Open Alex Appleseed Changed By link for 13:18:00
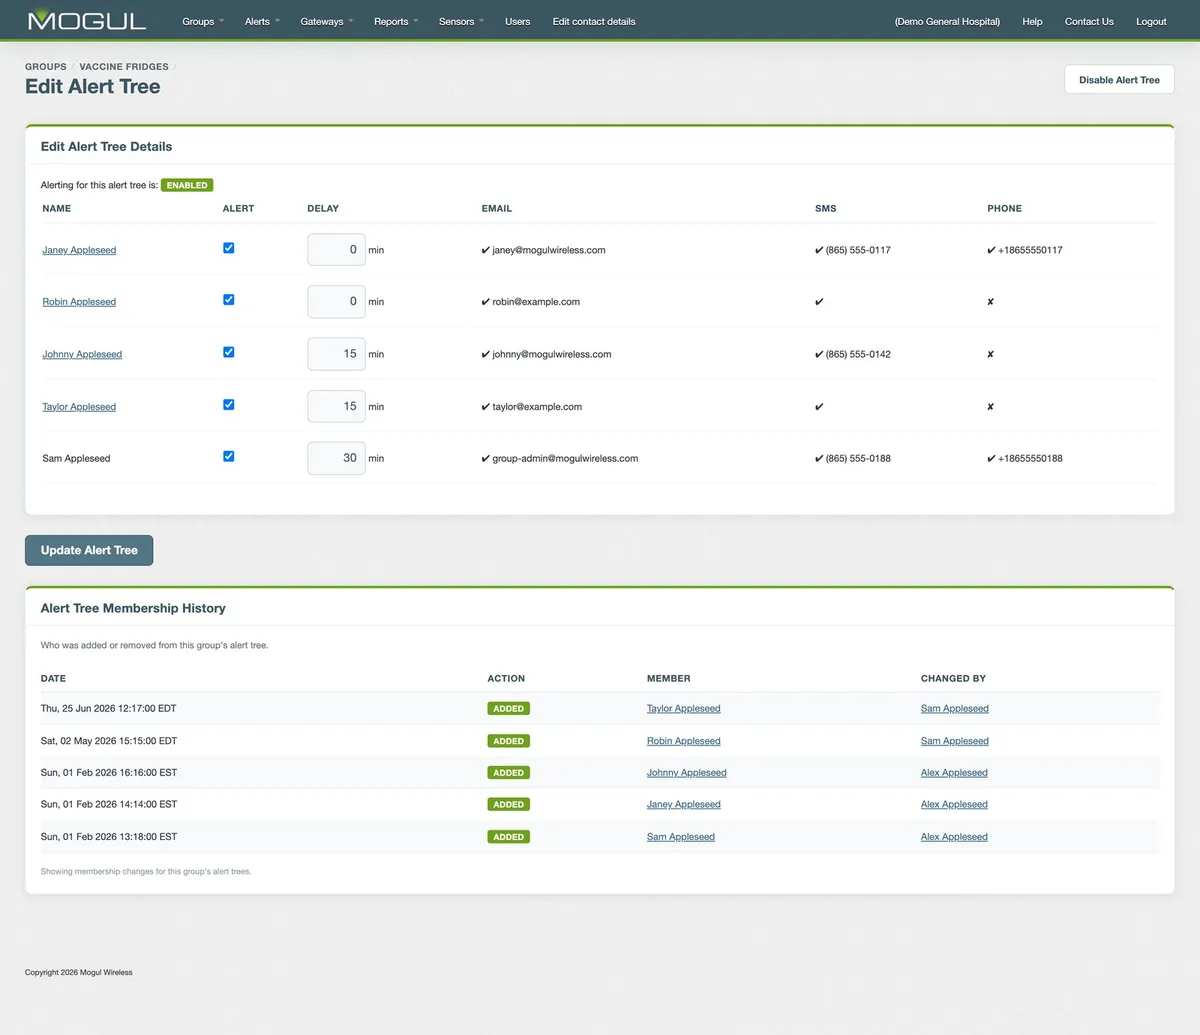Viewport: 1200px width, 1035px height. [954, 837]
